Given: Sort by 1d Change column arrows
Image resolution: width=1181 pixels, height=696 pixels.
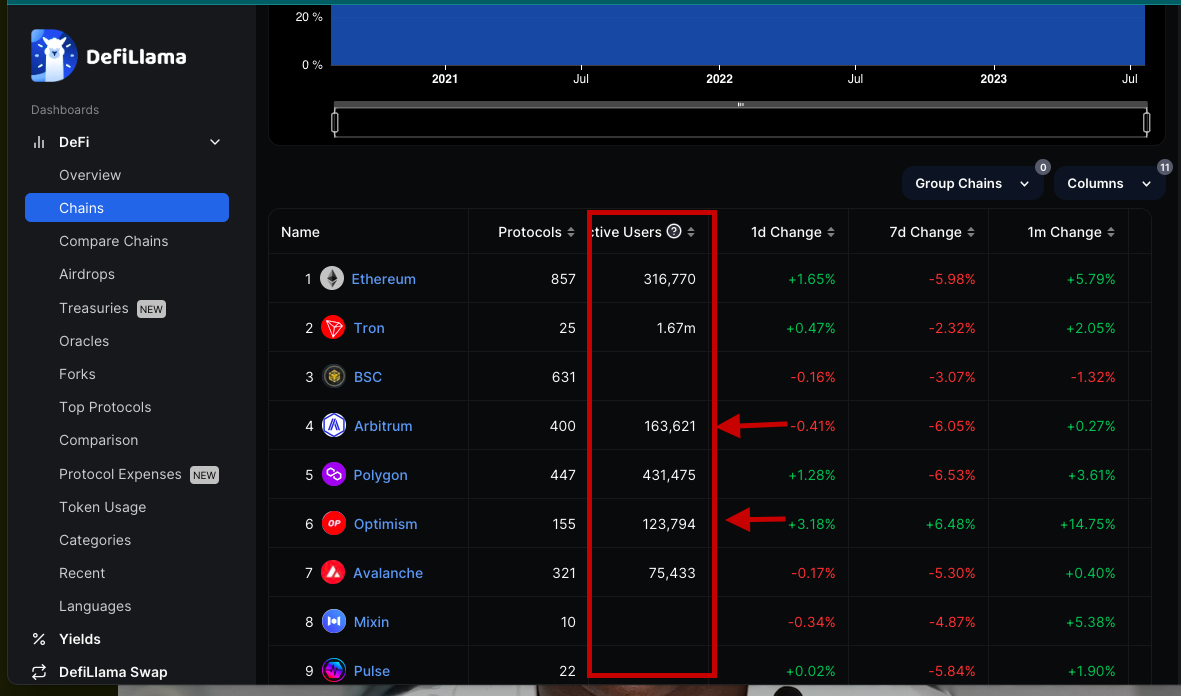Looking at the screenshot, I should 831,232.
